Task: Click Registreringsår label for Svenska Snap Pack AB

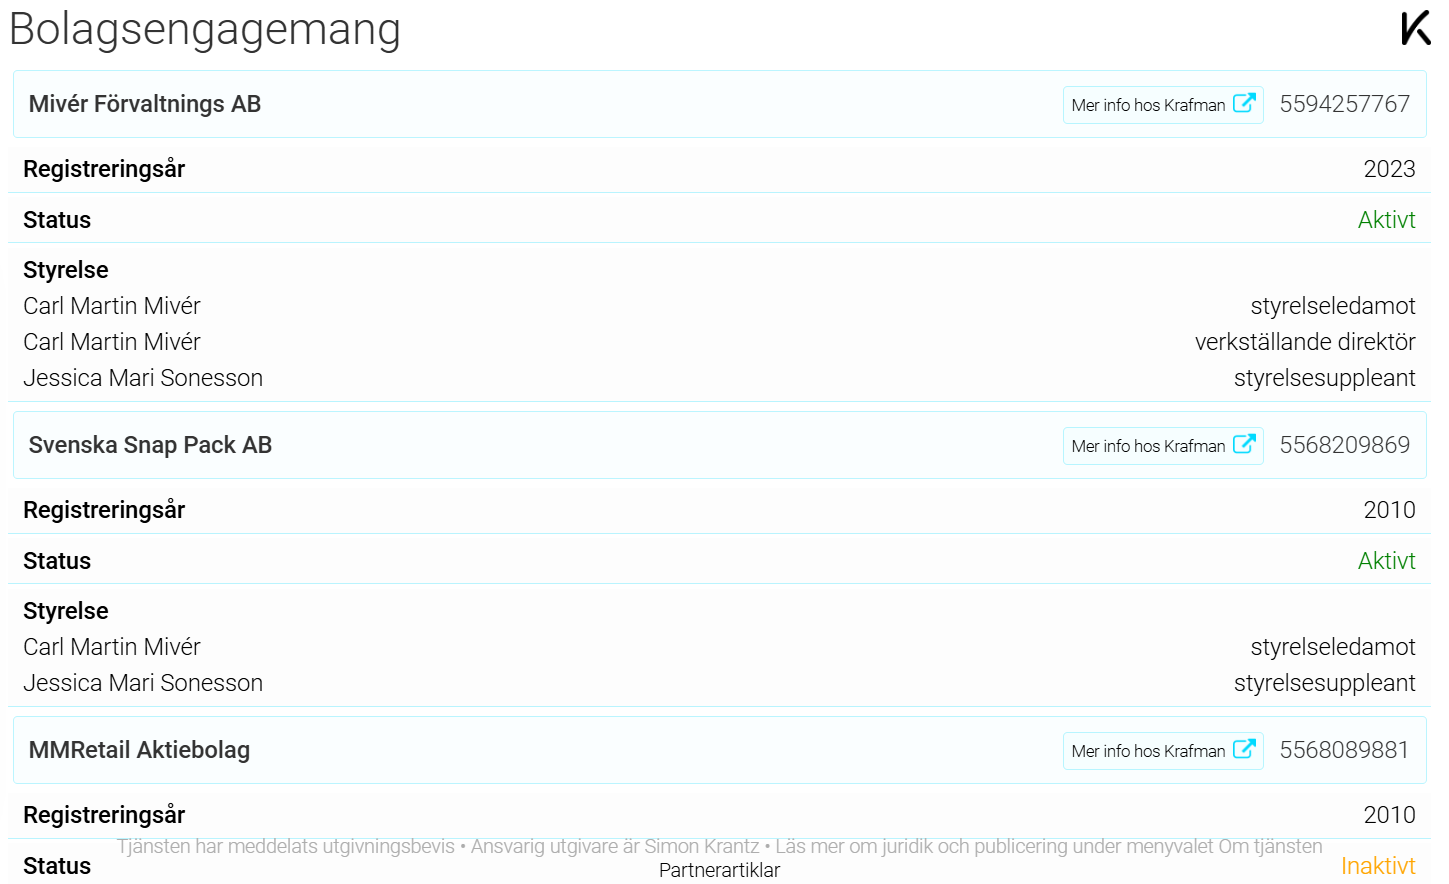Action: point(104,510)
